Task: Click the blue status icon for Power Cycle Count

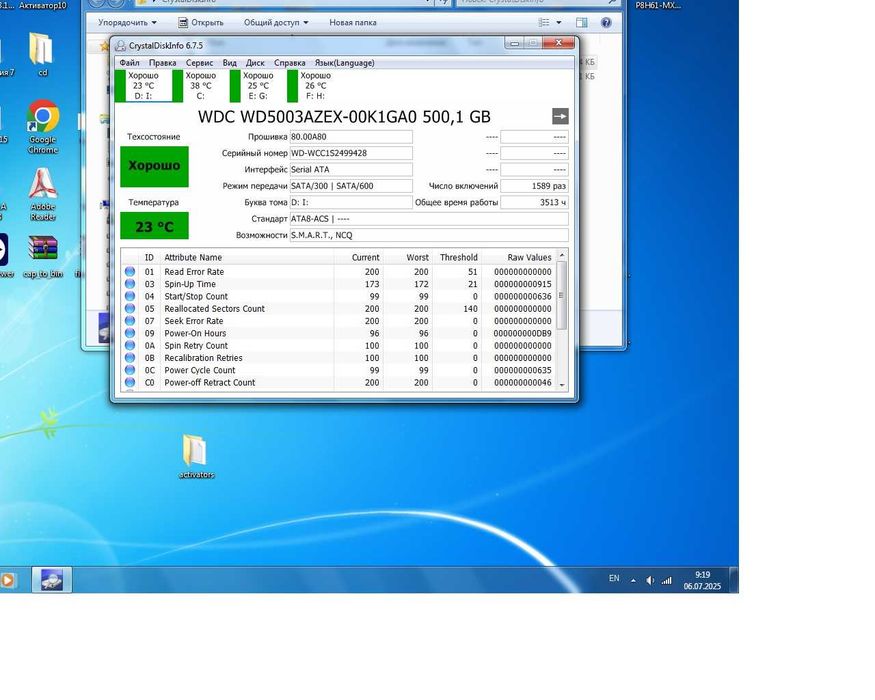Action: coord(130,370)
